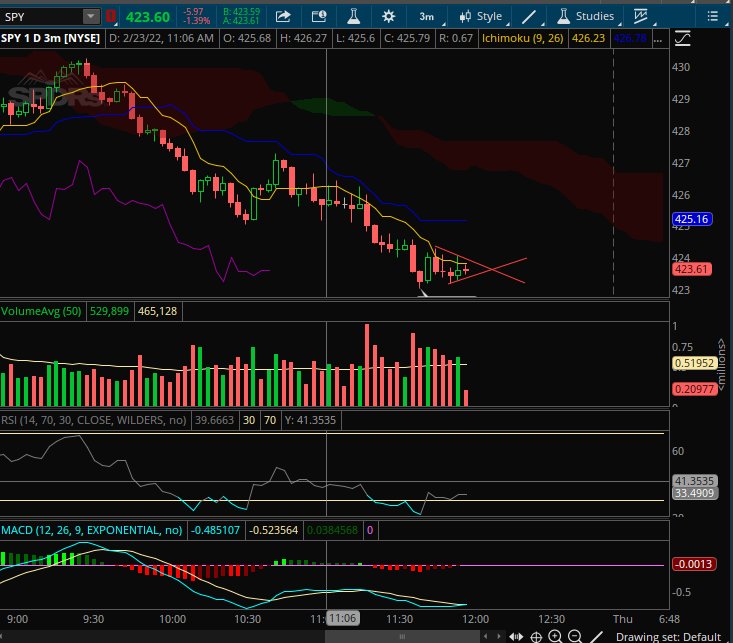This screenshot has width=733, height=643.
Task: Click the D: 2/23/22, 11:06 AM date field
Action: (x=161, y=38)
